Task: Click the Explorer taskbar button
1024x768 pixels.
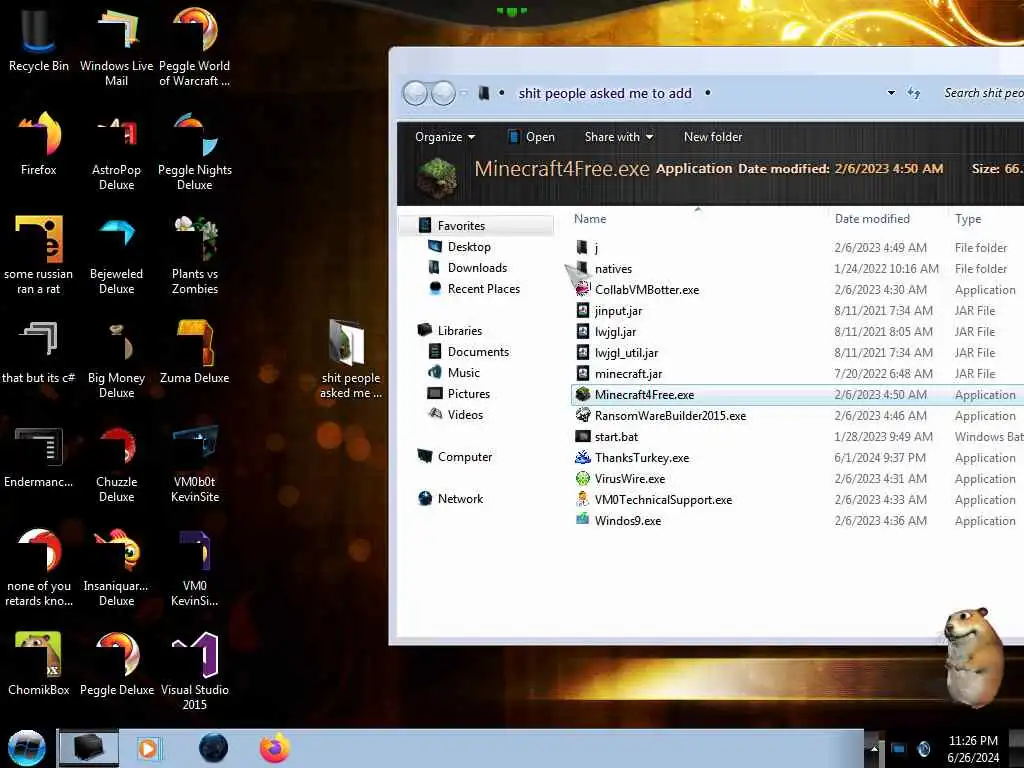Action: coord(89,748)
